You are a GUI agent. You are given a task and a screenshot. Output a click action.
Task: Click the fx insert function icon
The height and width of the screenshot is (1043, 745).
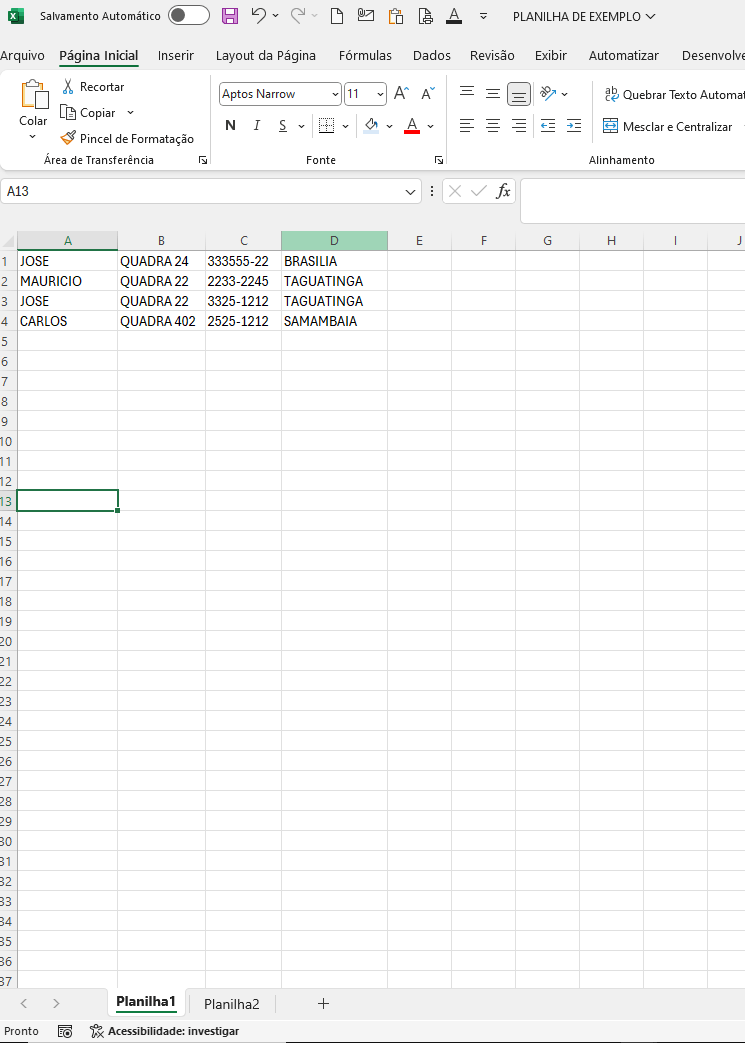[x=504, y=192]
